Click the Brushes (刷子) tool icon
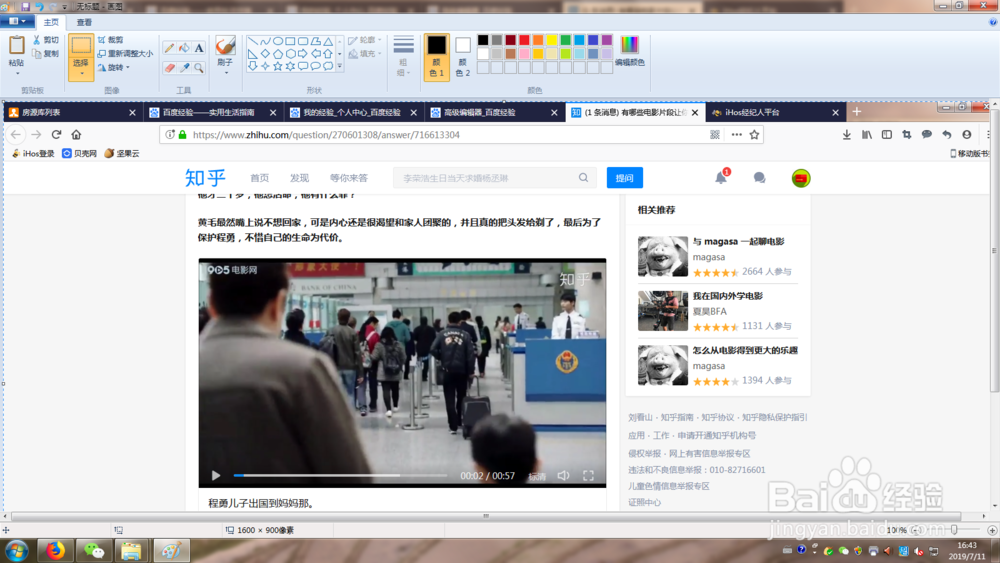The height and width of the screenshot is (563, 1000). [x=225, y=46]
